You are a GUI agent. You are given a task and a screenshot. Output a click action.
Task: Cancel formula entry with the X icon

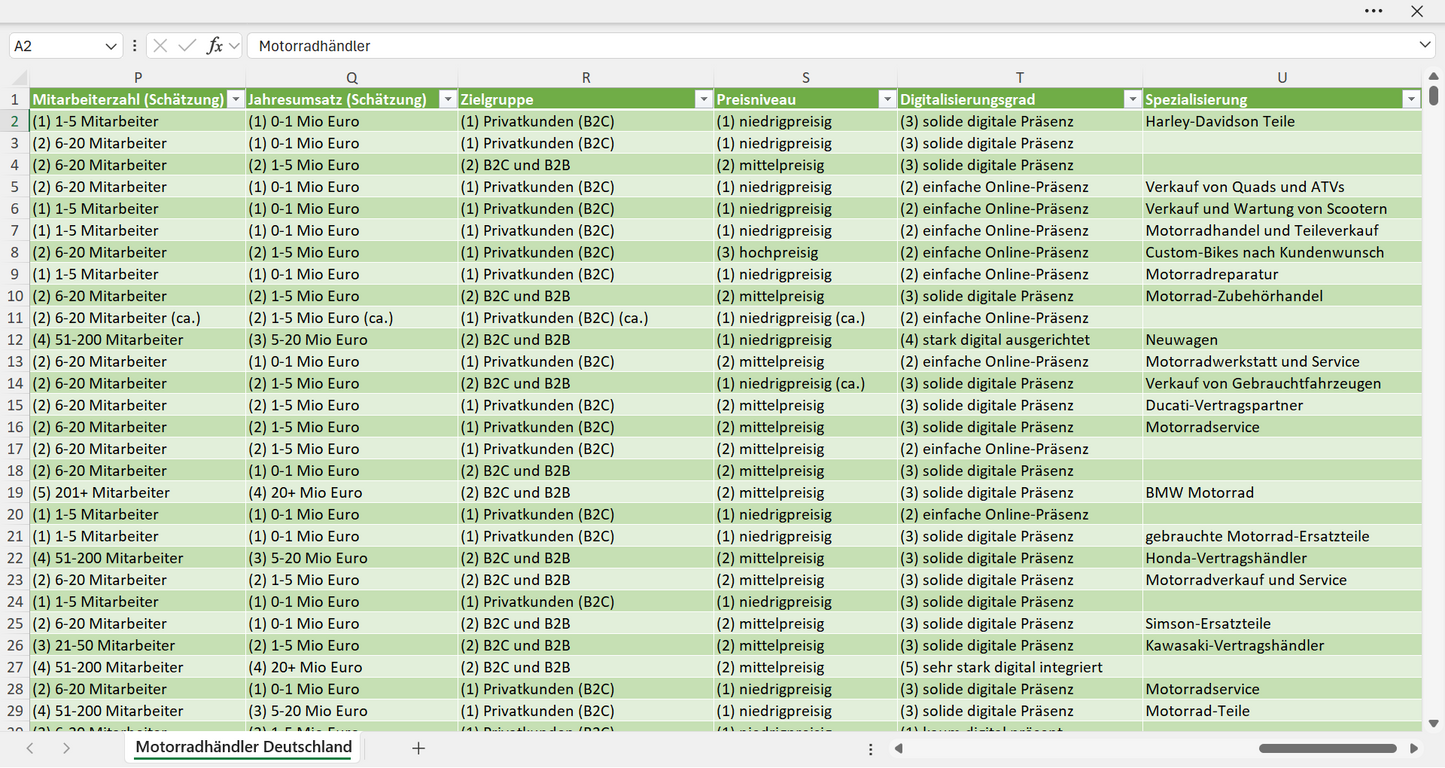pyautogui.click(x=160, y=46)
